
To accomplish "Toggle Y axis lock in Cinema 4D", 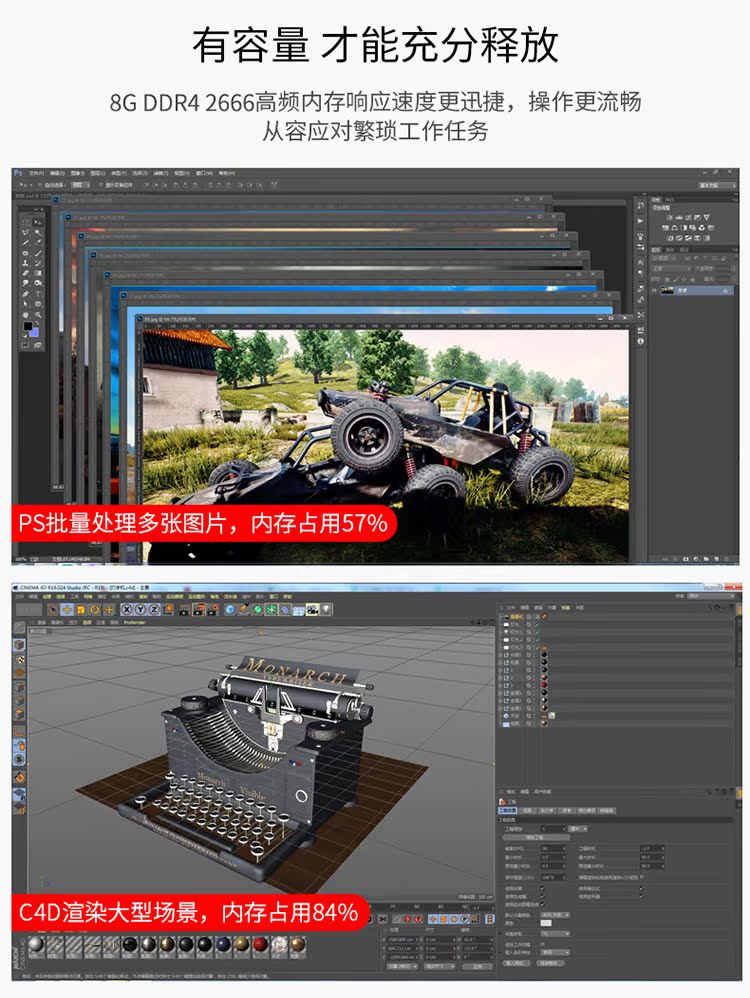I will (x=141, y=610).
